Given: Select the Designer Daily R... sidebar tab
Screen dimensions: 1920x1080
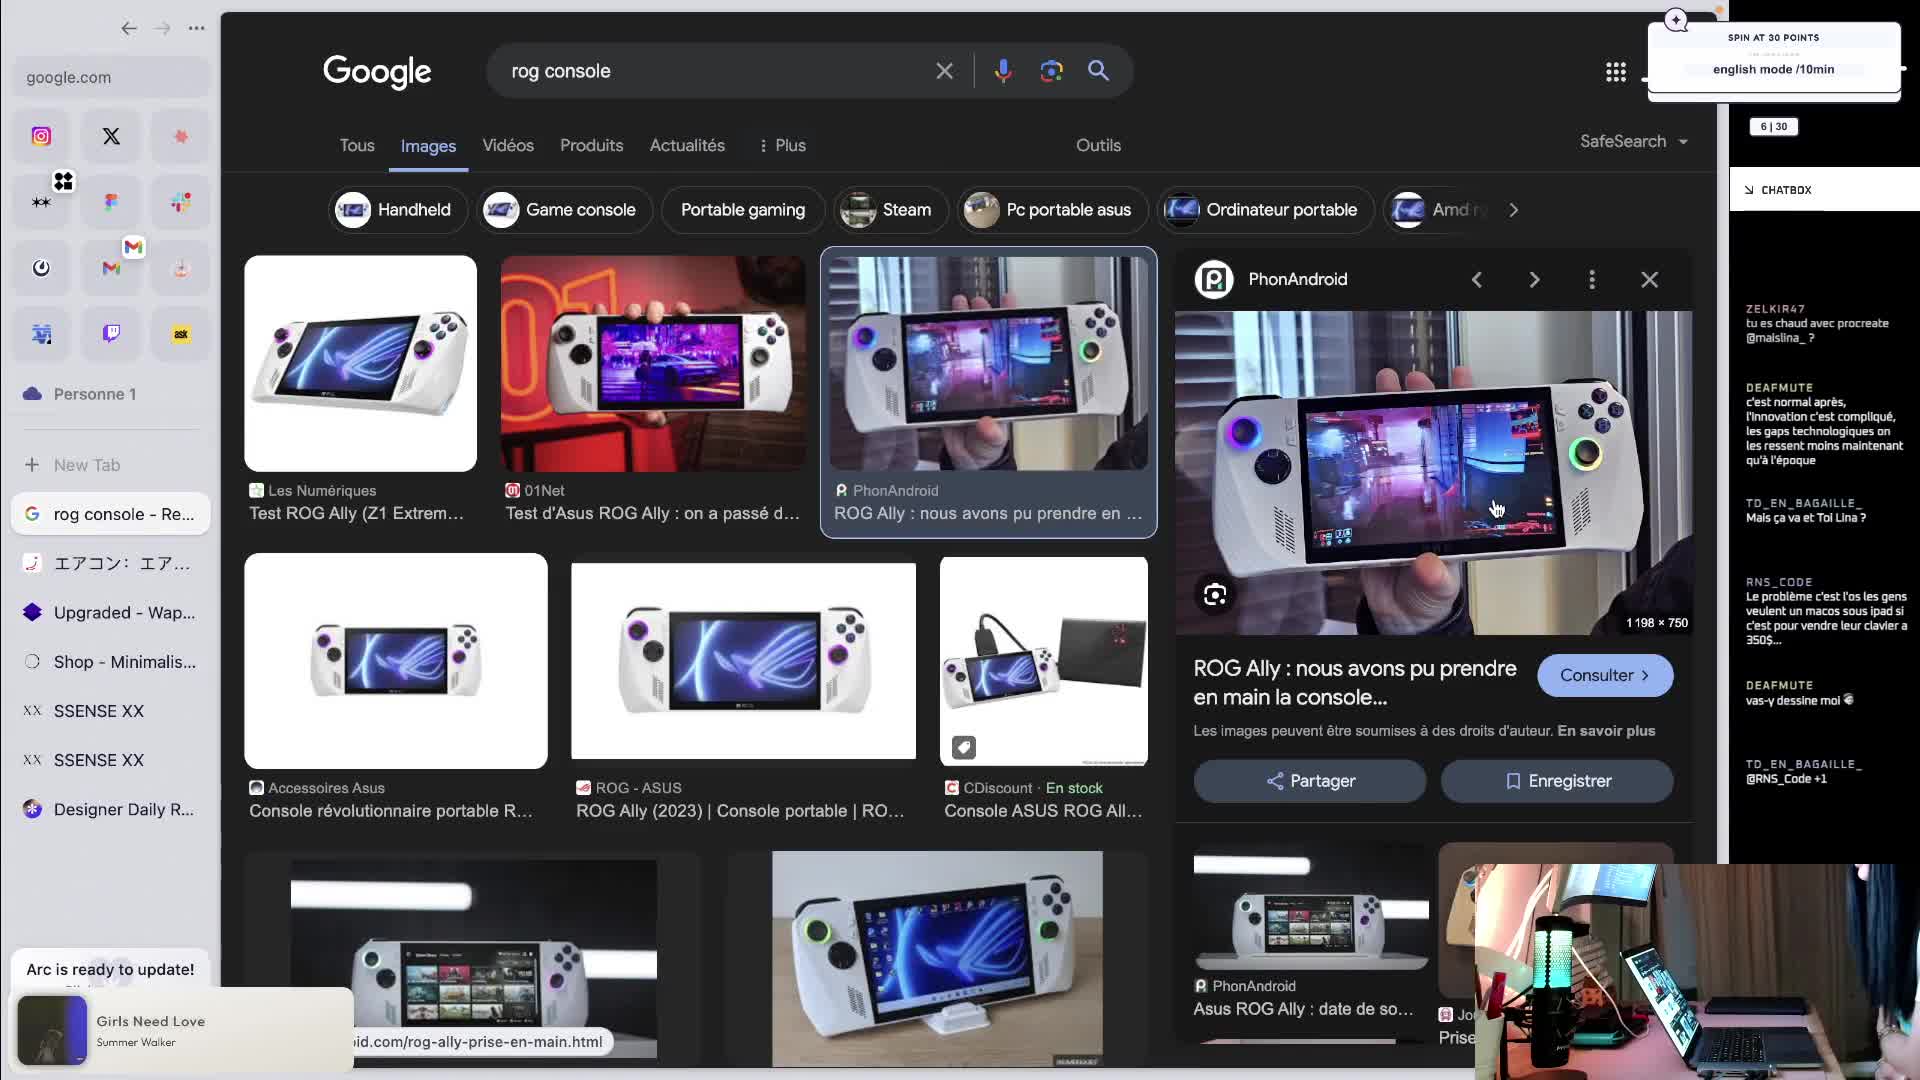Looking at the screenshot, I should (110, 810).
